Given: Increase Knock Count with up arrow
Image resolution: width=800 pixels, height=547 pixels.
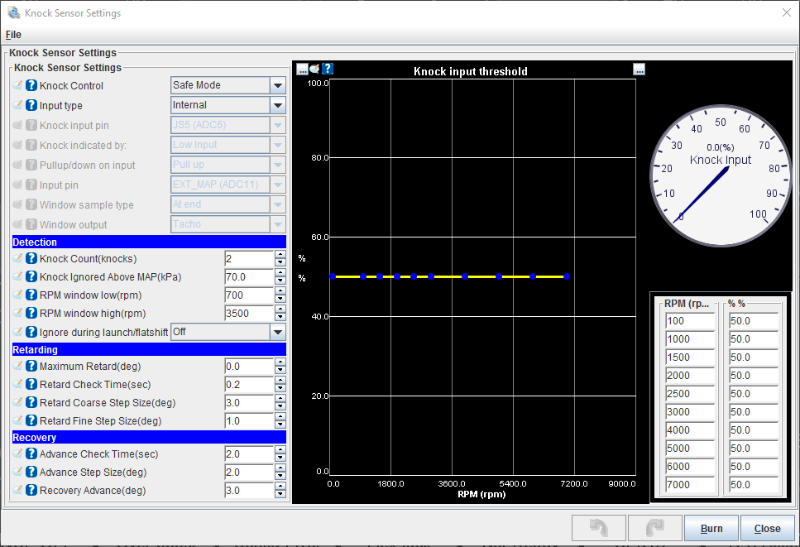Looking at the screenshot, I should click(280, 255).
